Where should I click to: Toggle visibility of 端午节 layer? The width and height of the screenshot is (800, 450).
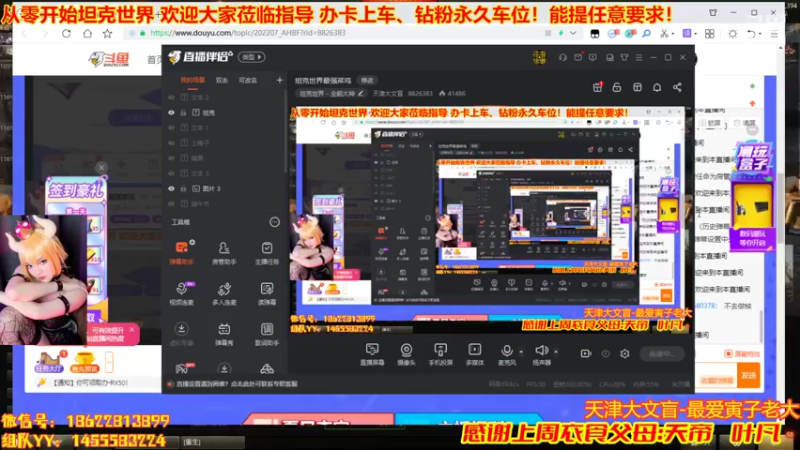171,204
